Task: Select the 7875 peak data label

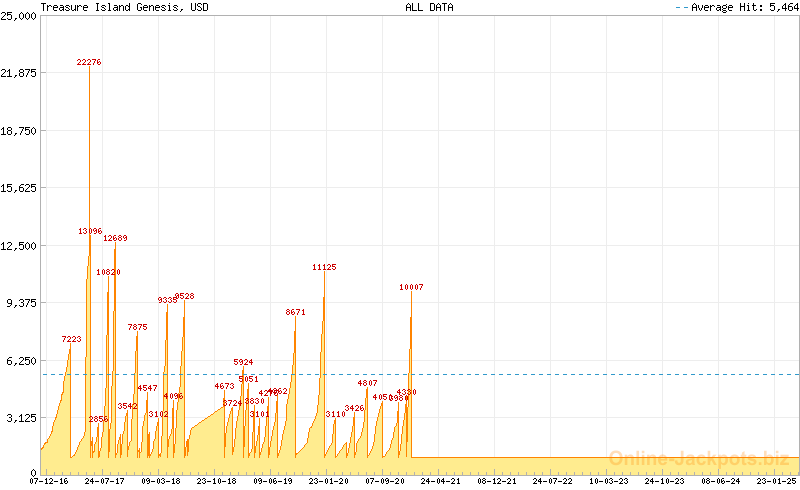Action: (137, 327)
